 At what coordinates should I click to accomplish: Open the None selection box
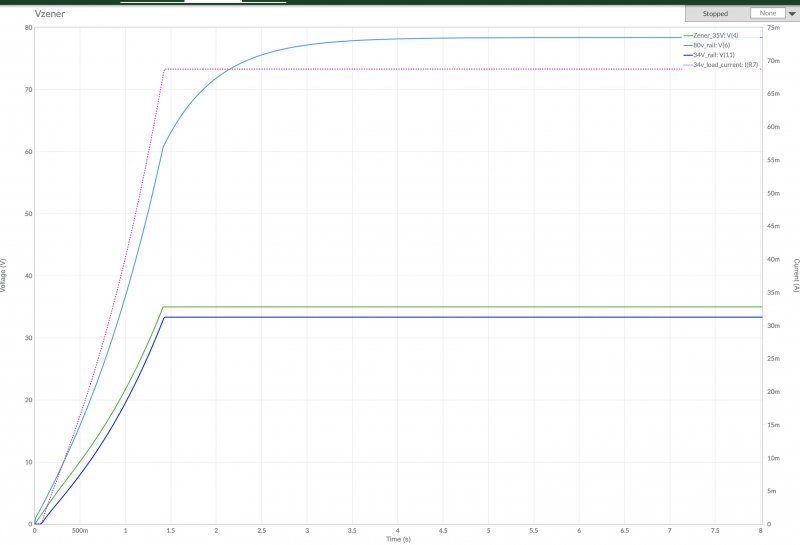[767, 13]
